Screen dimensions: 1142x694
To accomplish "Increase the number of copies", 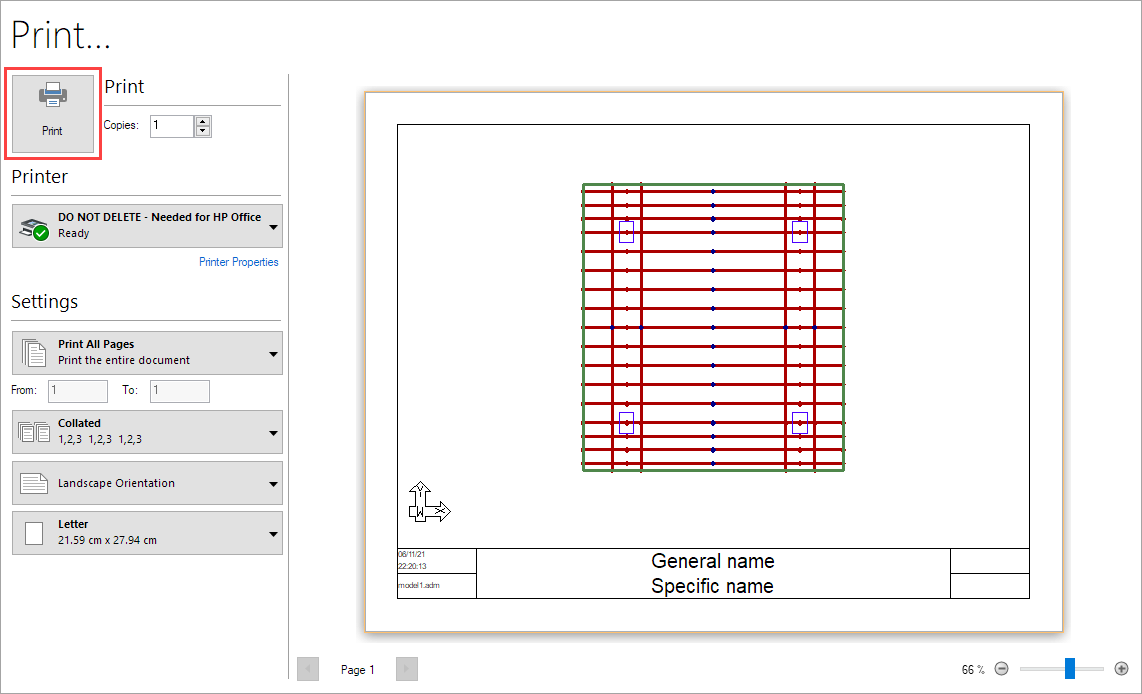I will click(203, 121).
